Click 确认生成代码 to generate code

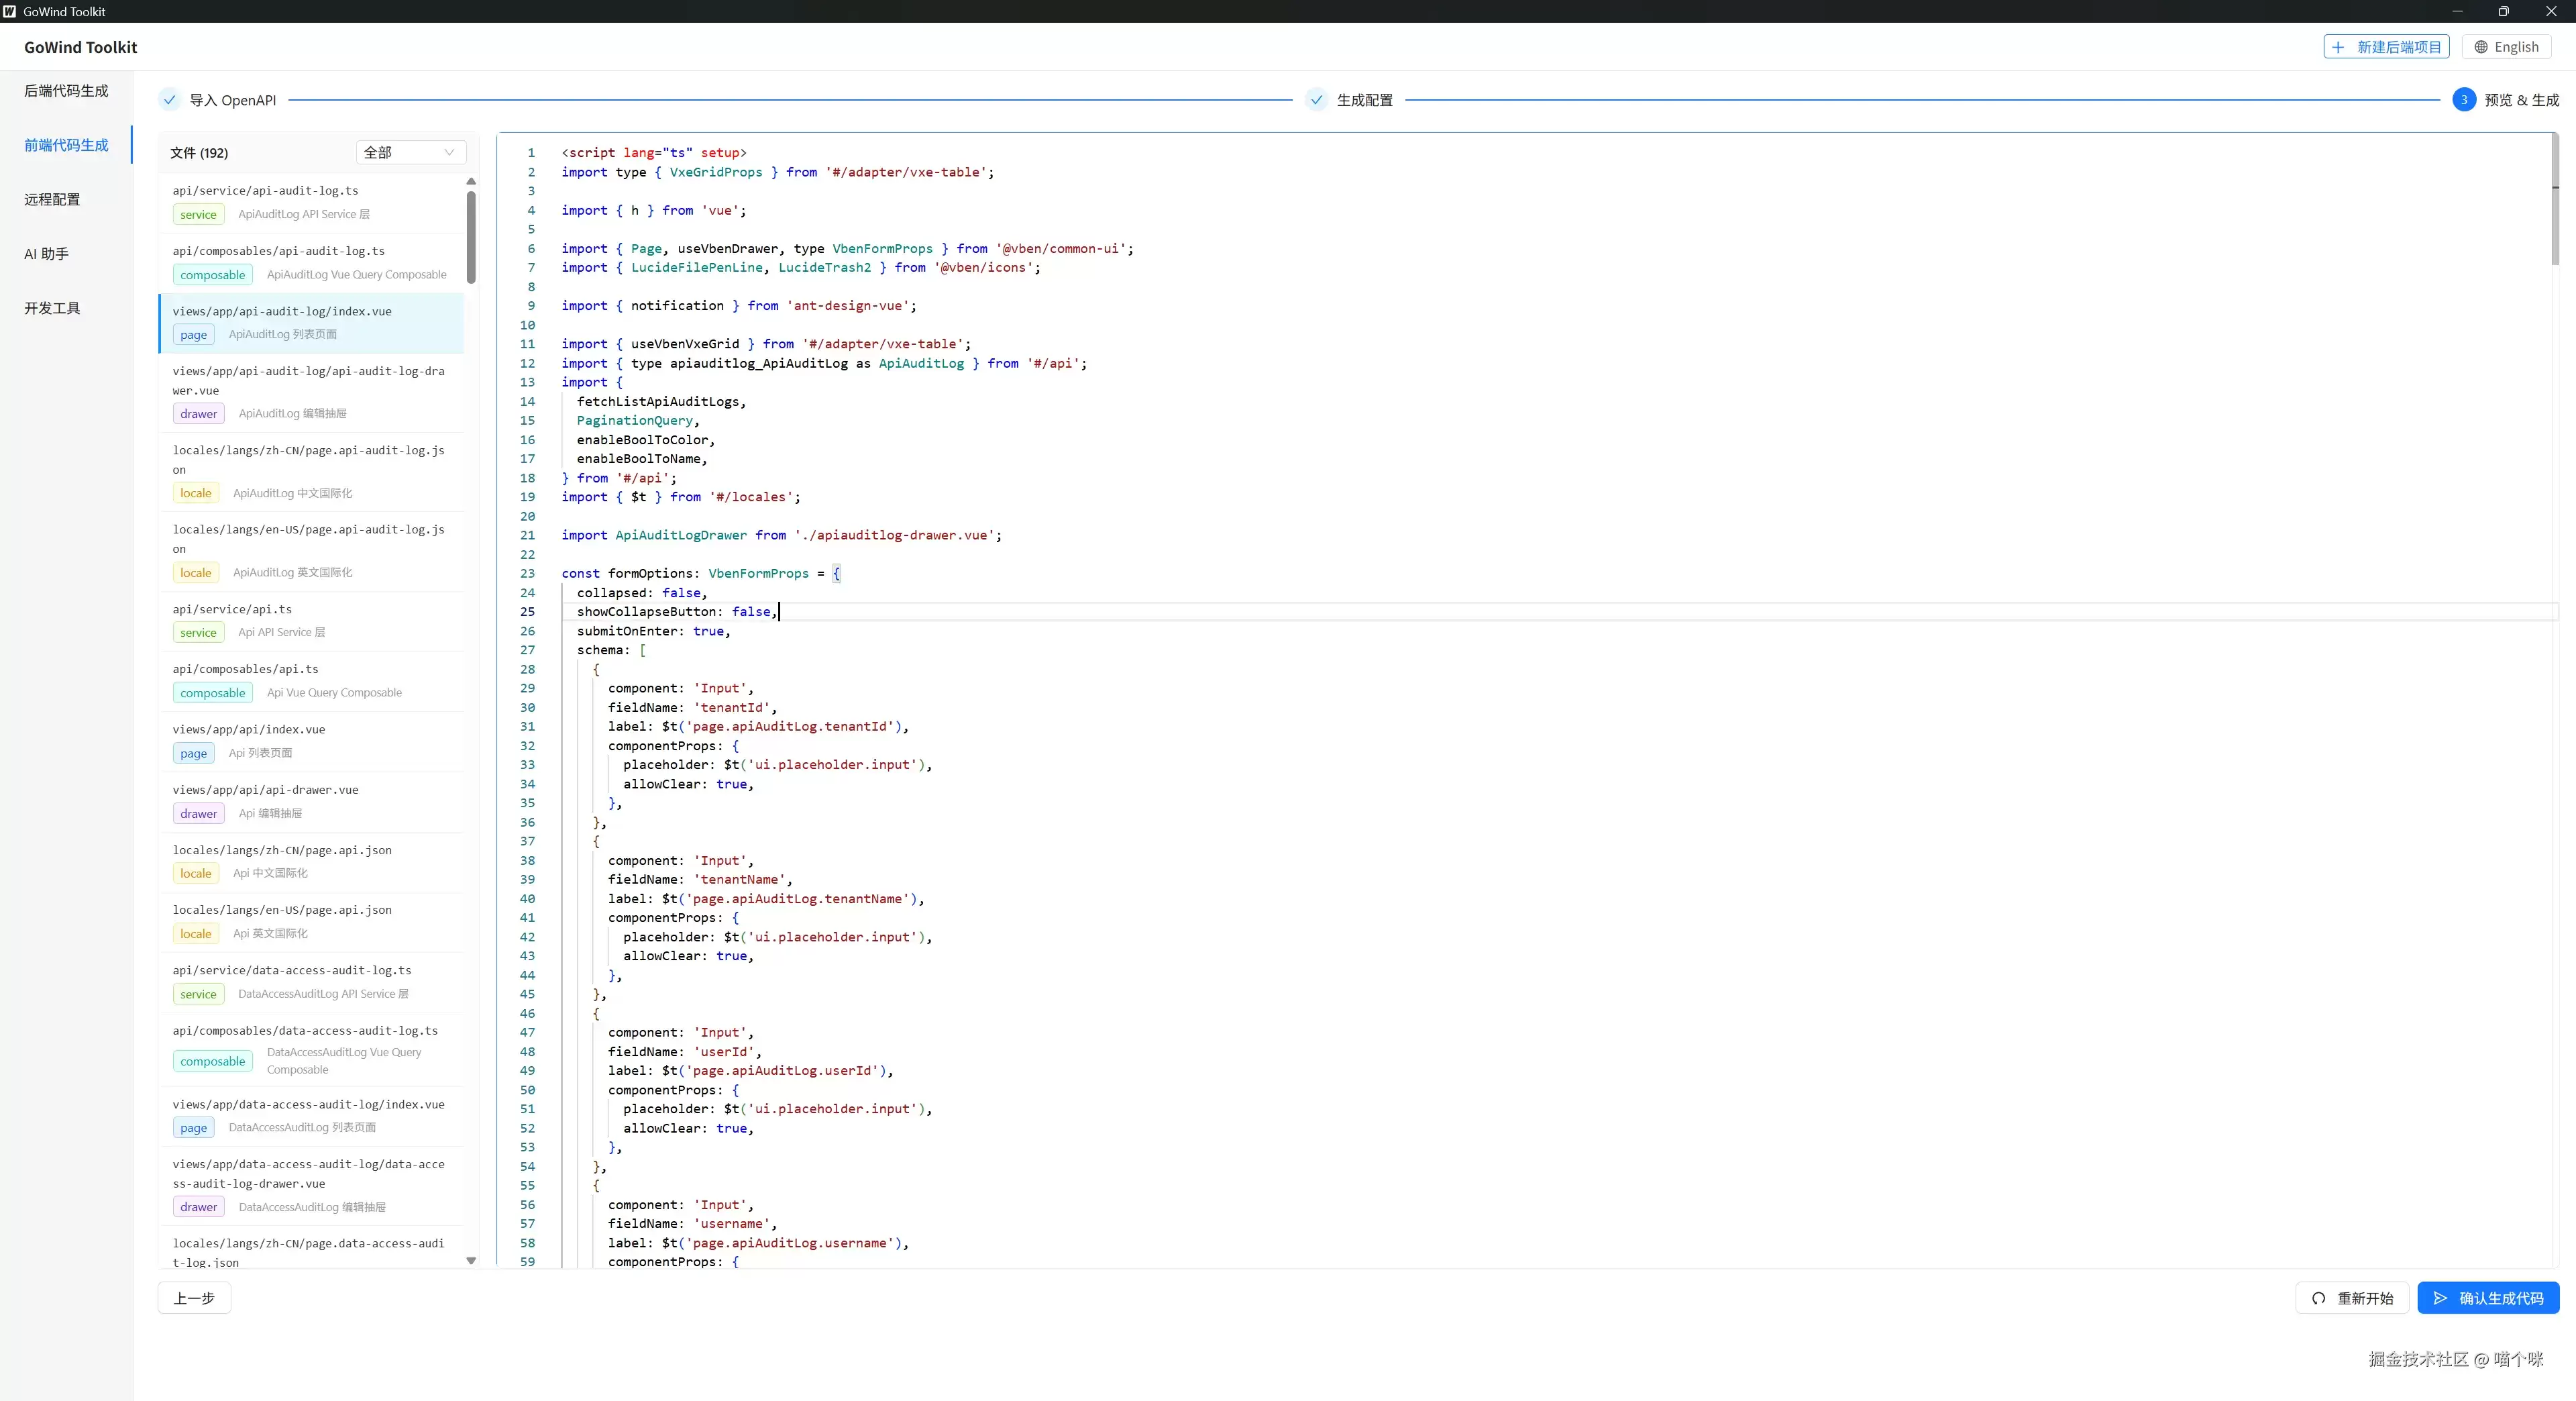[2488, 1298]
